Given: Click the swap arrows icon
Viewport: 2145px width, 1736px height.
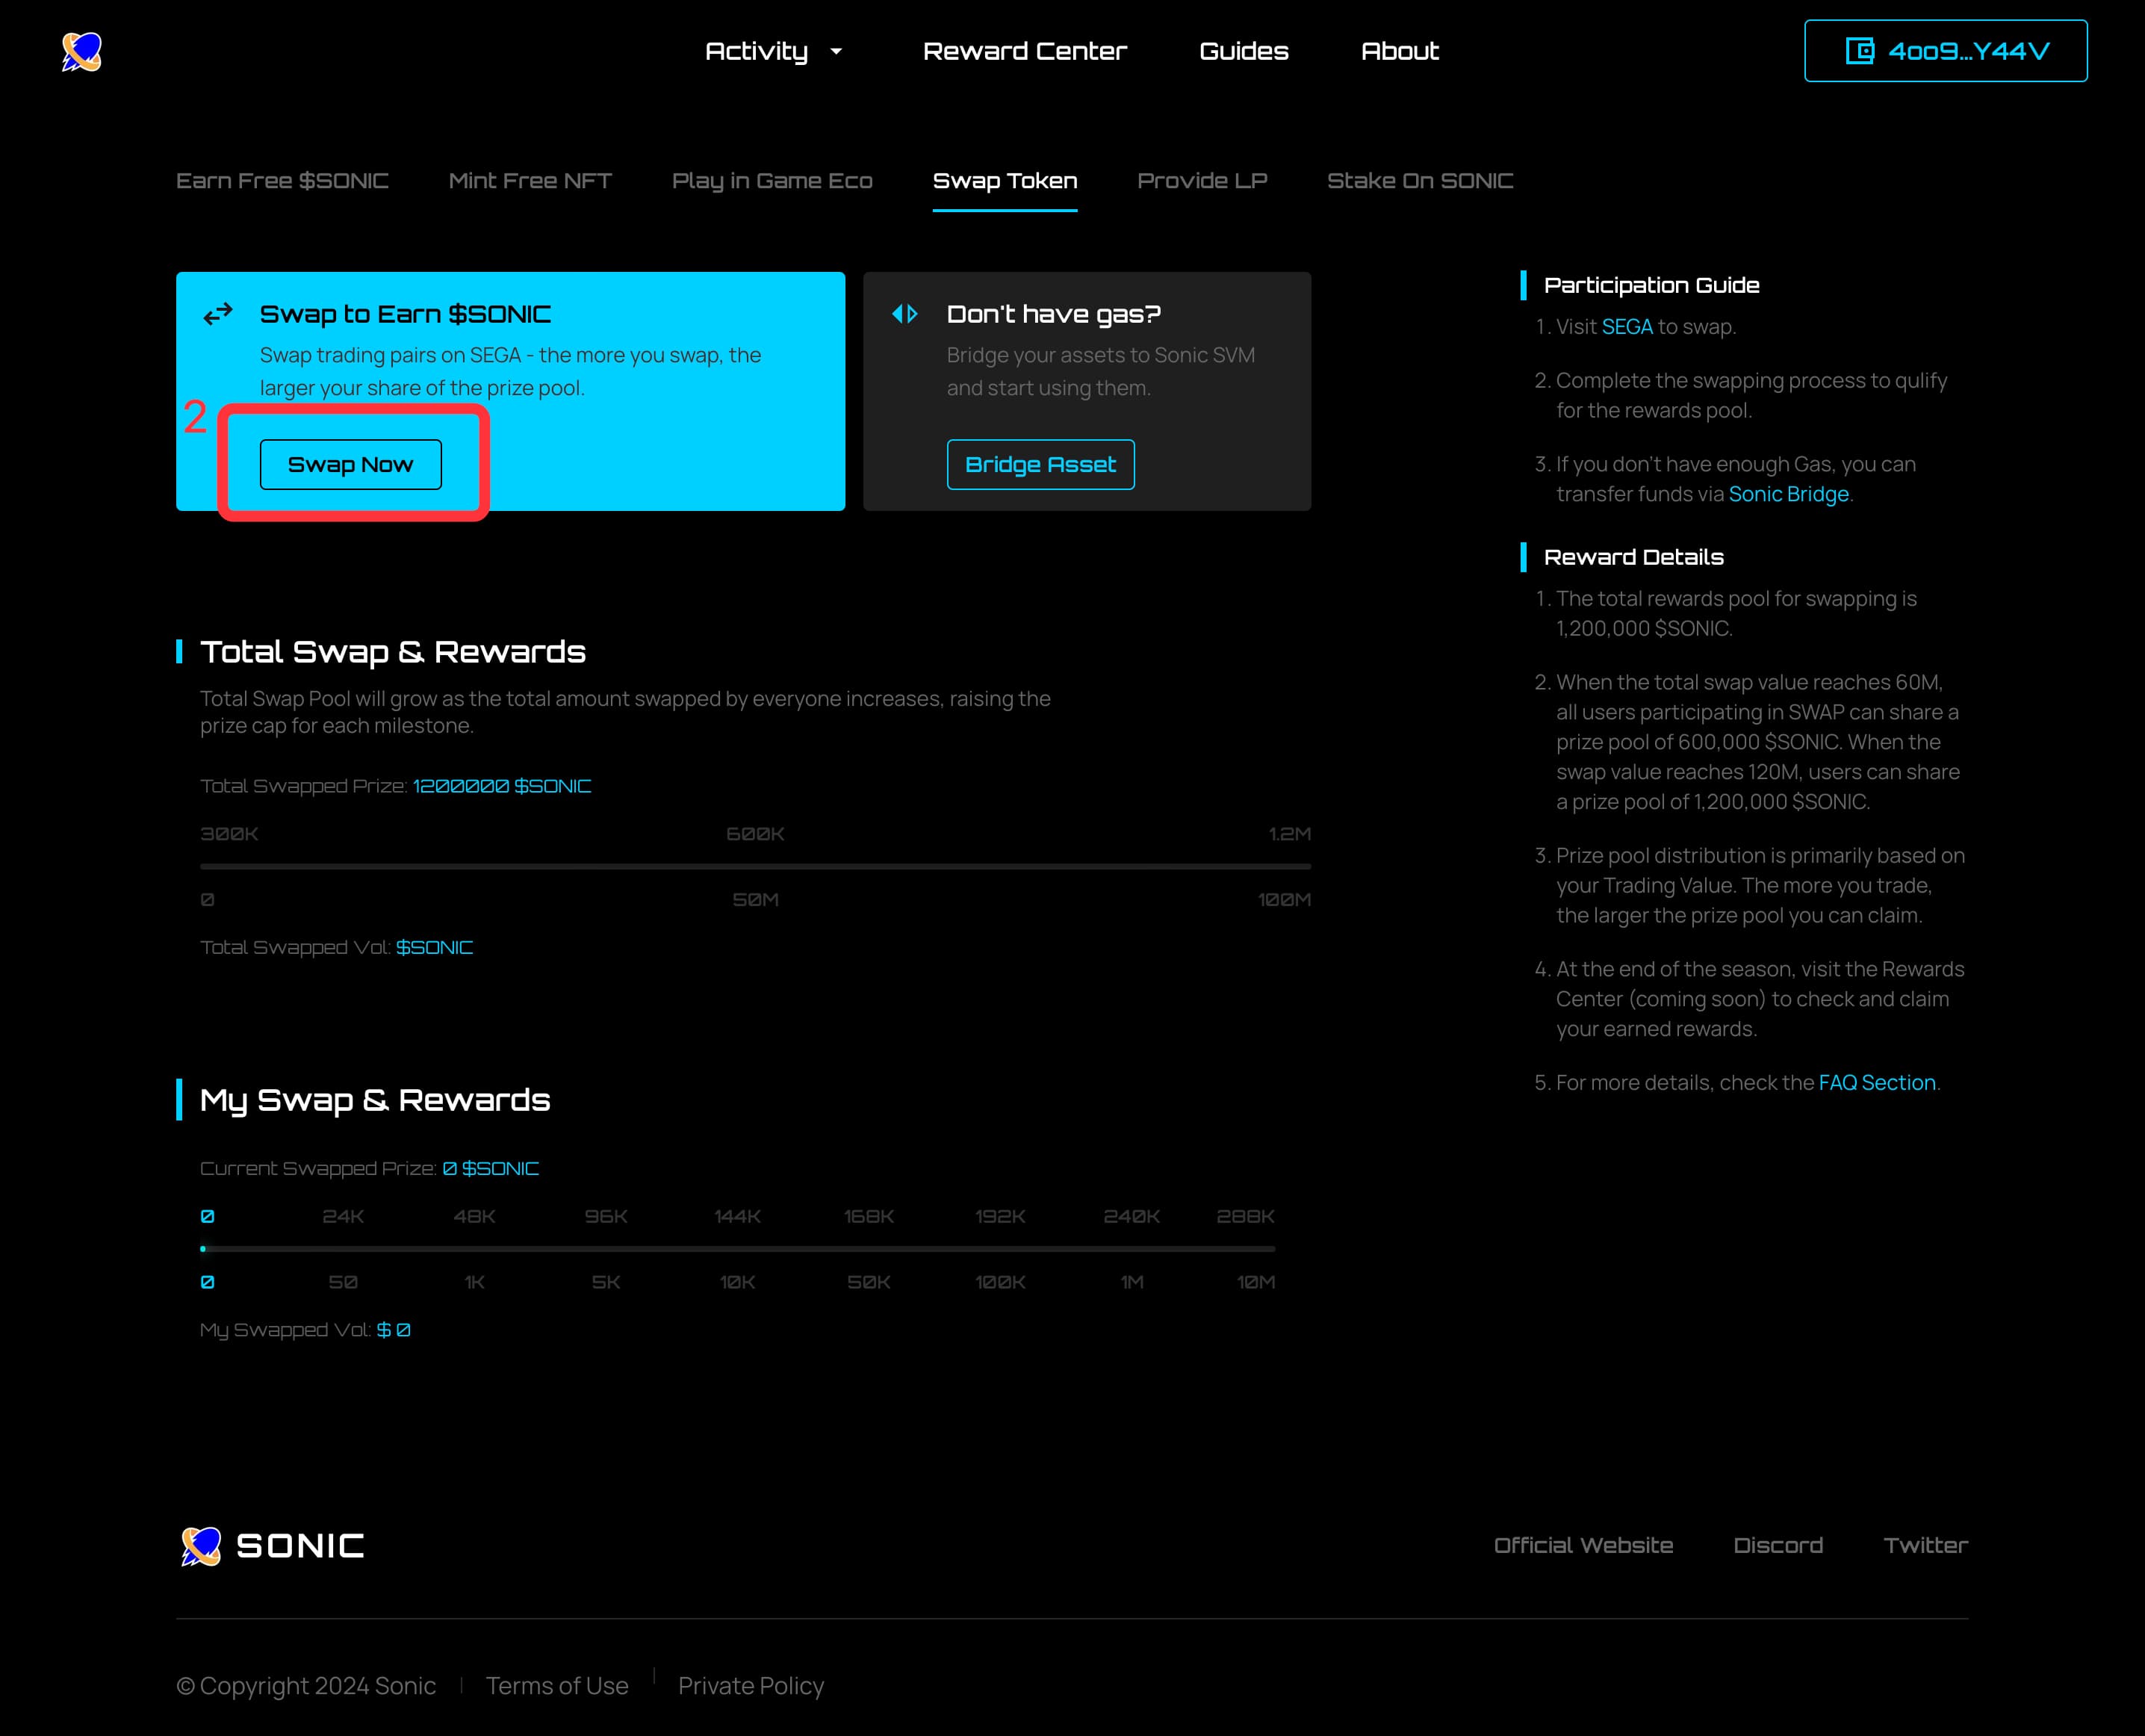Looking at the screenshot, I should [218, 315].
